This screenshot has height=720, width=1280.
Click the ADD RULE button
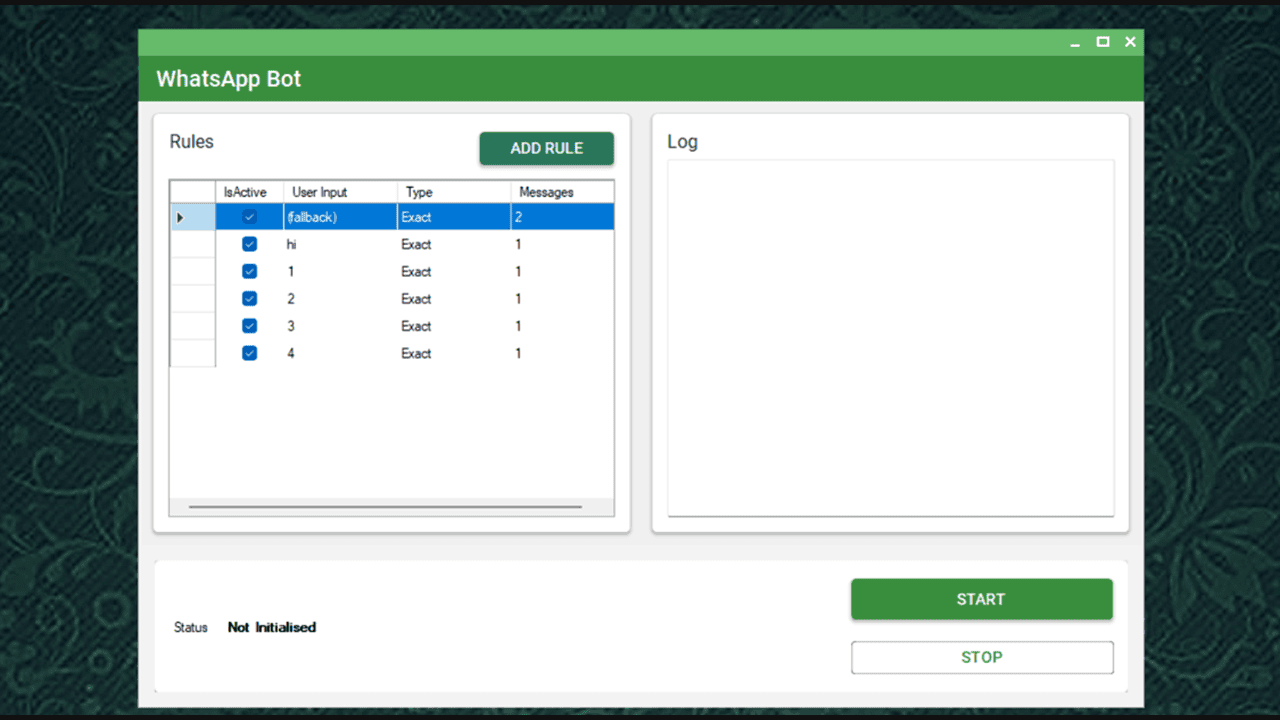546,148
